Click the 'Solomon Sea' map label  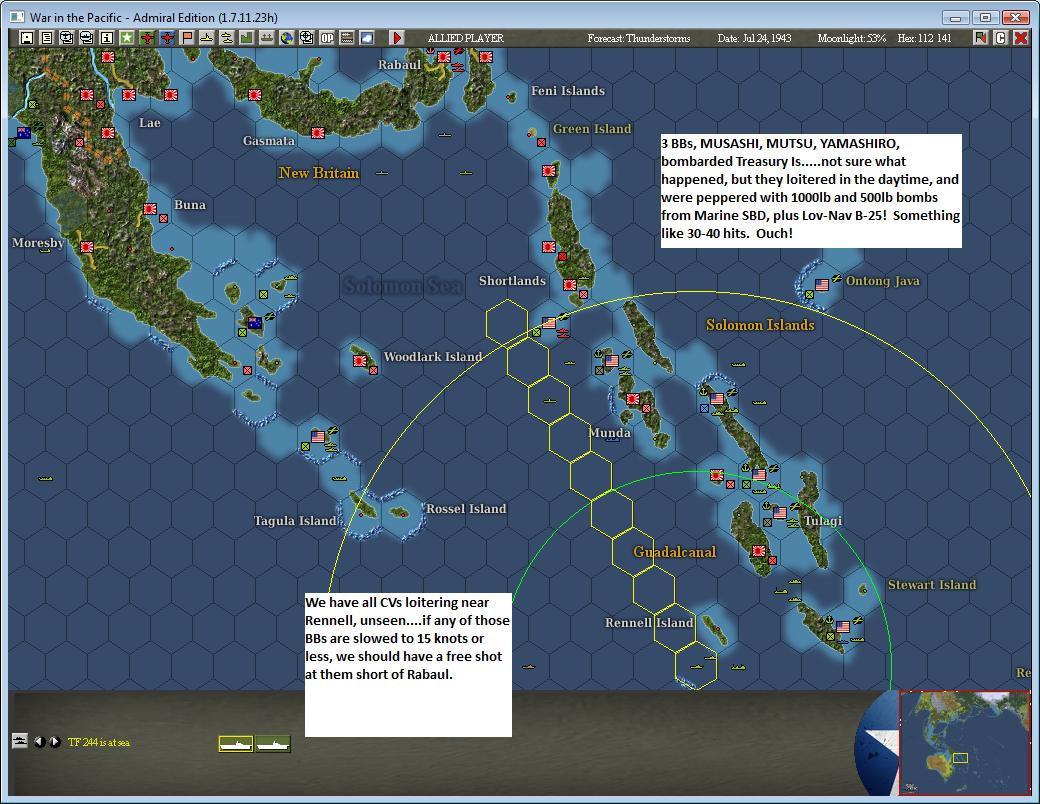click(403, 286)
